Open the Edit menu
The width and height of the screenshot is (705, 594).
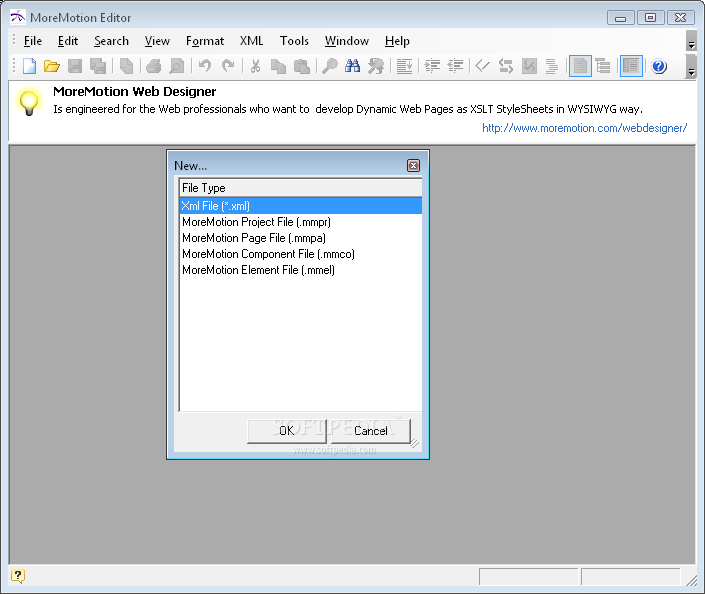coord(68,41)
